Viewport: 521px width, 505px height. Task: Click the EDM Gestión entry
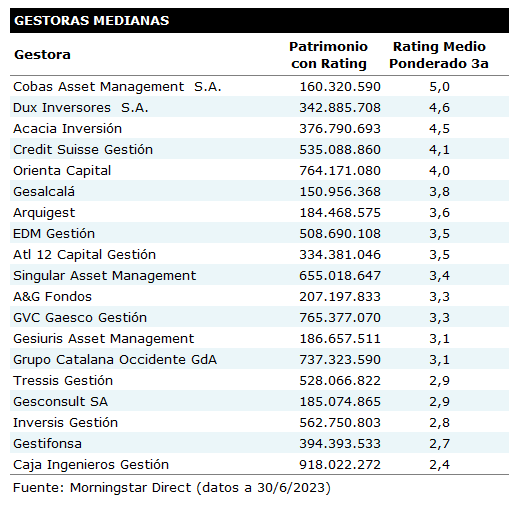54,234
